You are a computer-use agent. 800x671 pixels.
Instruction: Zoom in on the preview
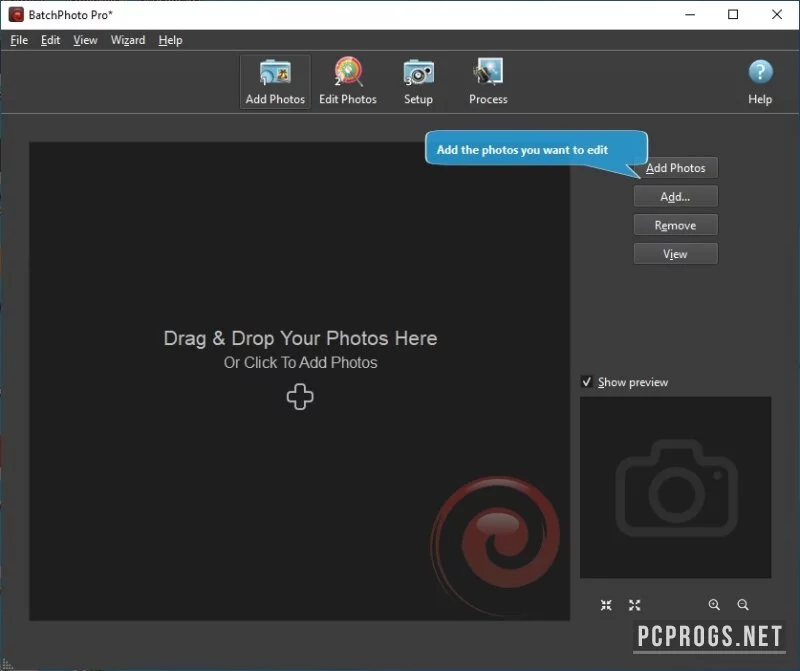[714, 605]
